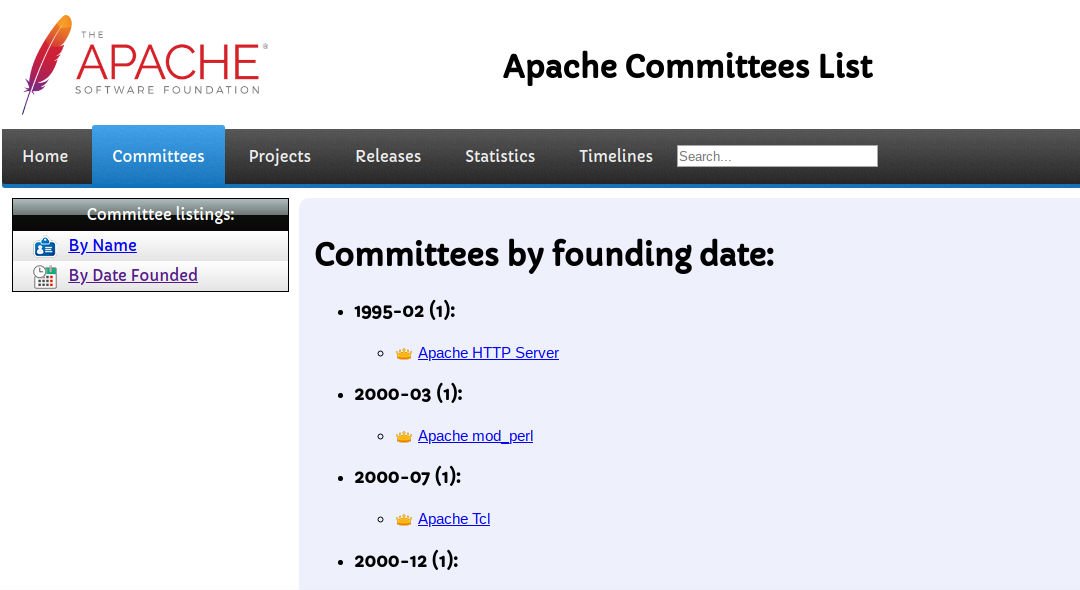Click the Committees by founding date heading
Screen dimensions: 1080x590
coord(544,254)
